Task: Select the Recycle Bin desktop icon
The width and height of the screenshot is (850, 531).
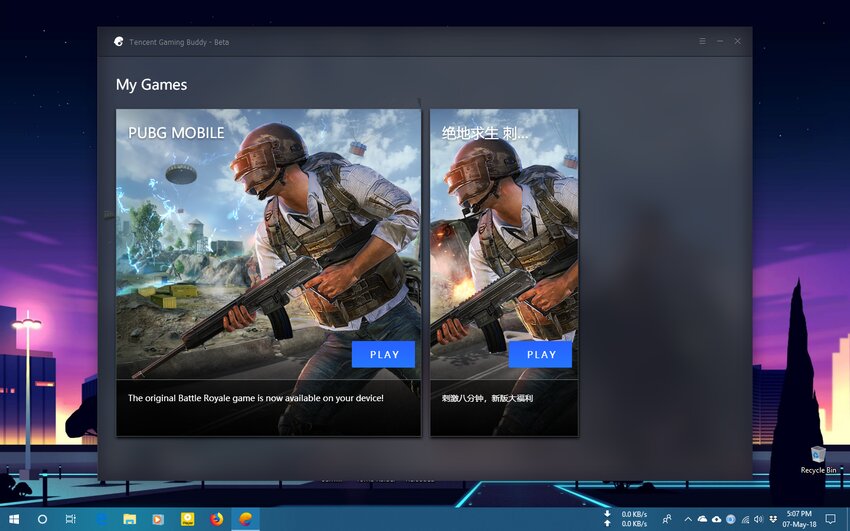Action: point(818,459)
